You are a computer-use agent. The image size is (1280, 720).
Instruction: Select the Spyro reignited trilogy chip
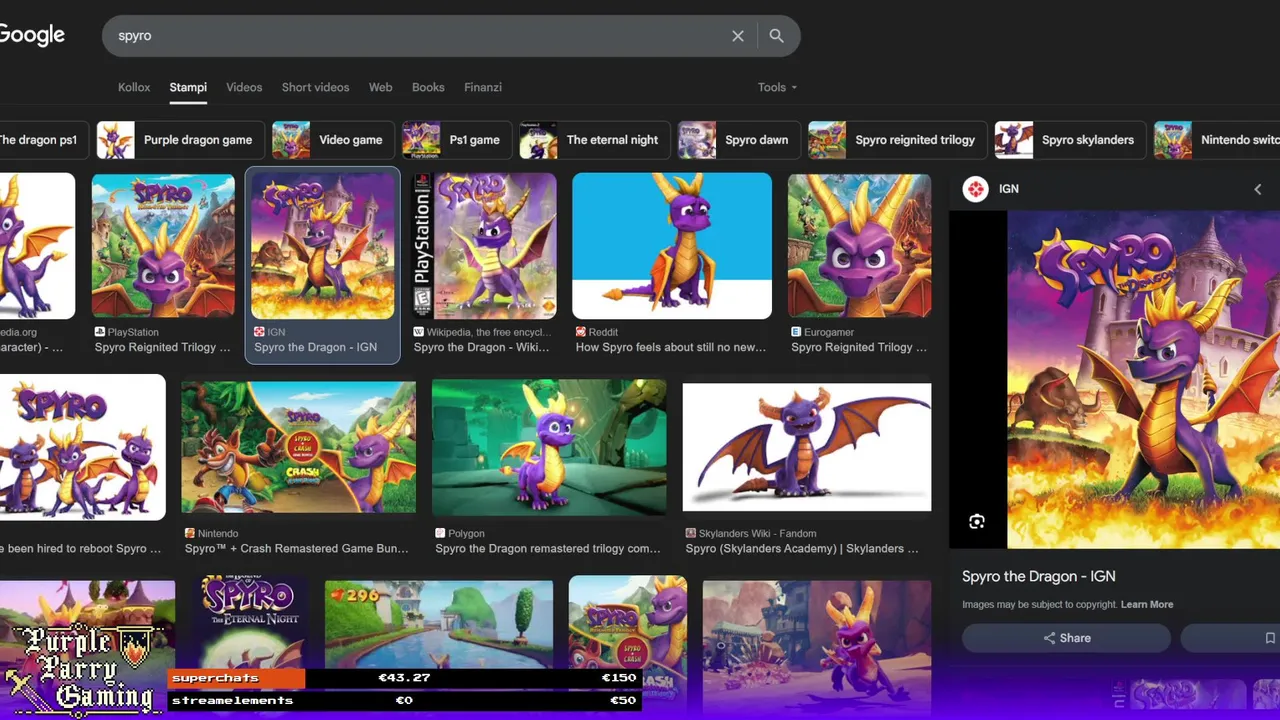(x=898, y=140)
